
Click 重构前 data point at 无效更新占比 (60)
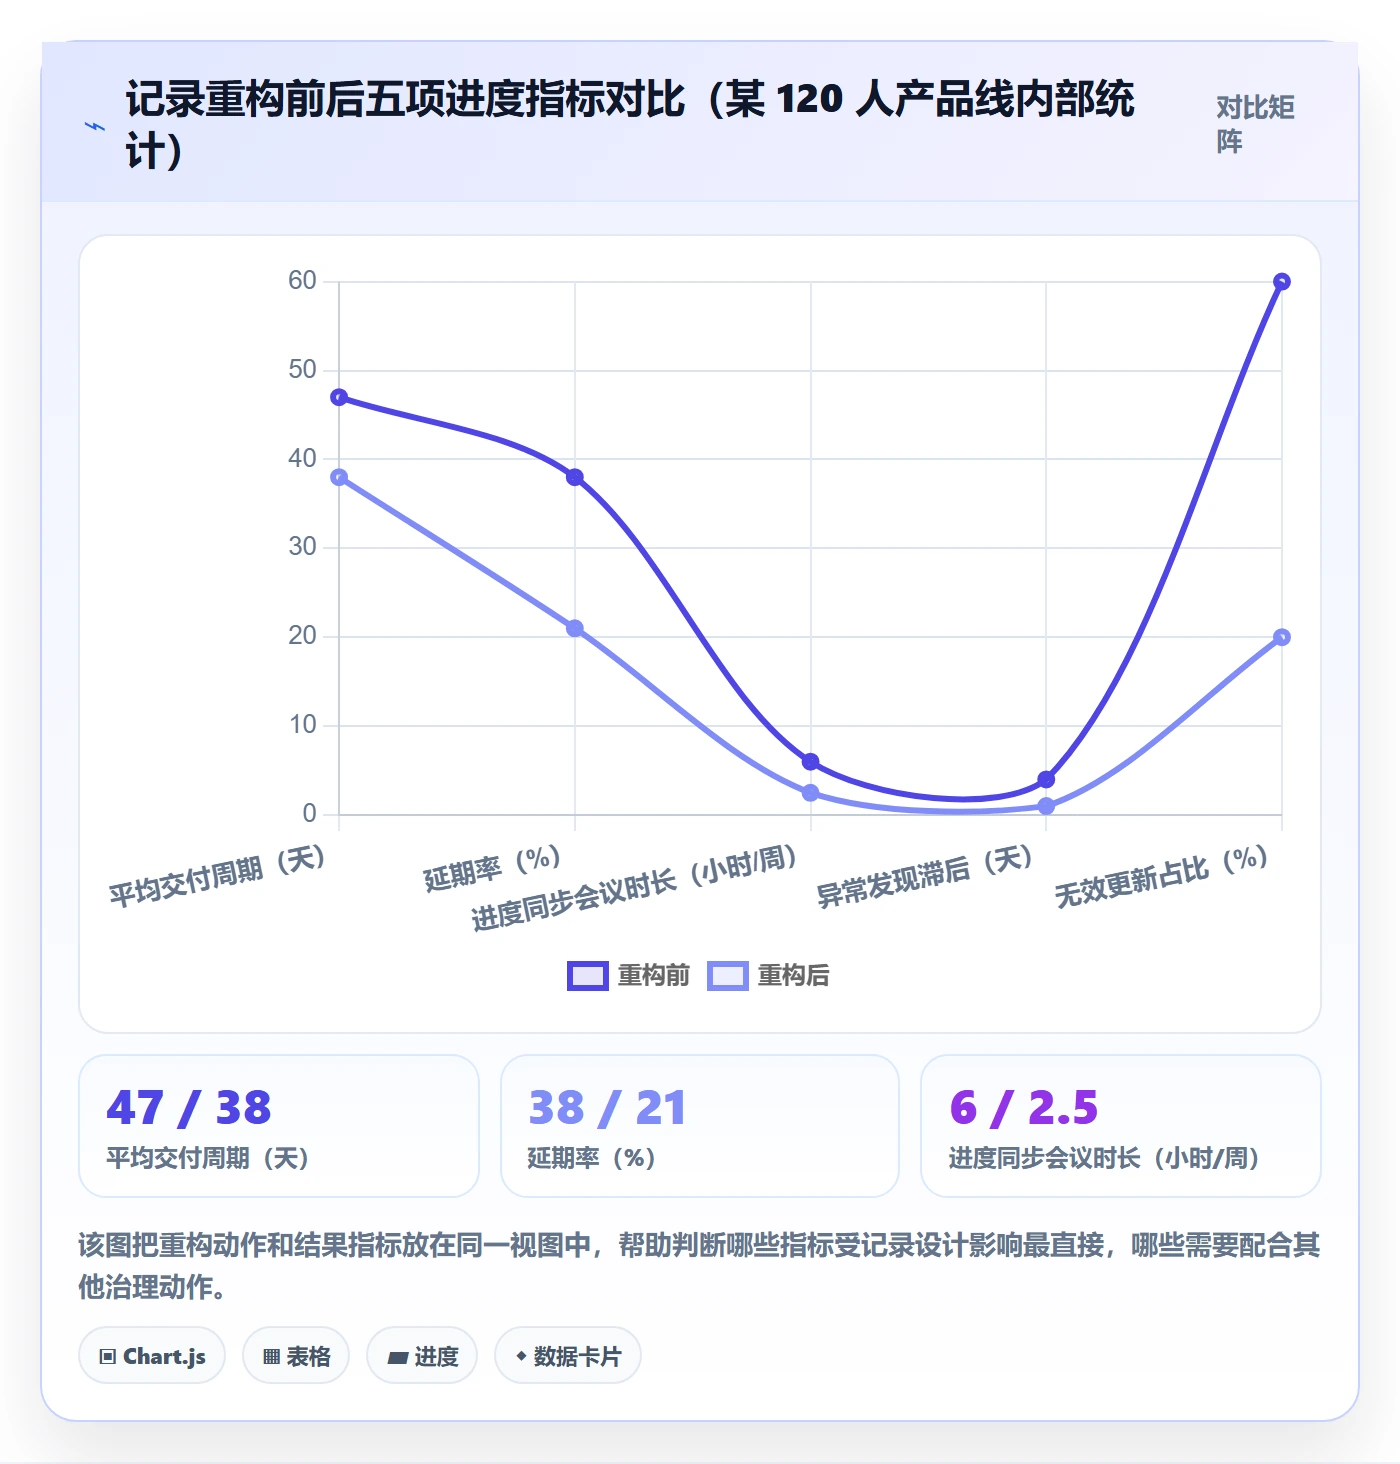[1282, 282]
